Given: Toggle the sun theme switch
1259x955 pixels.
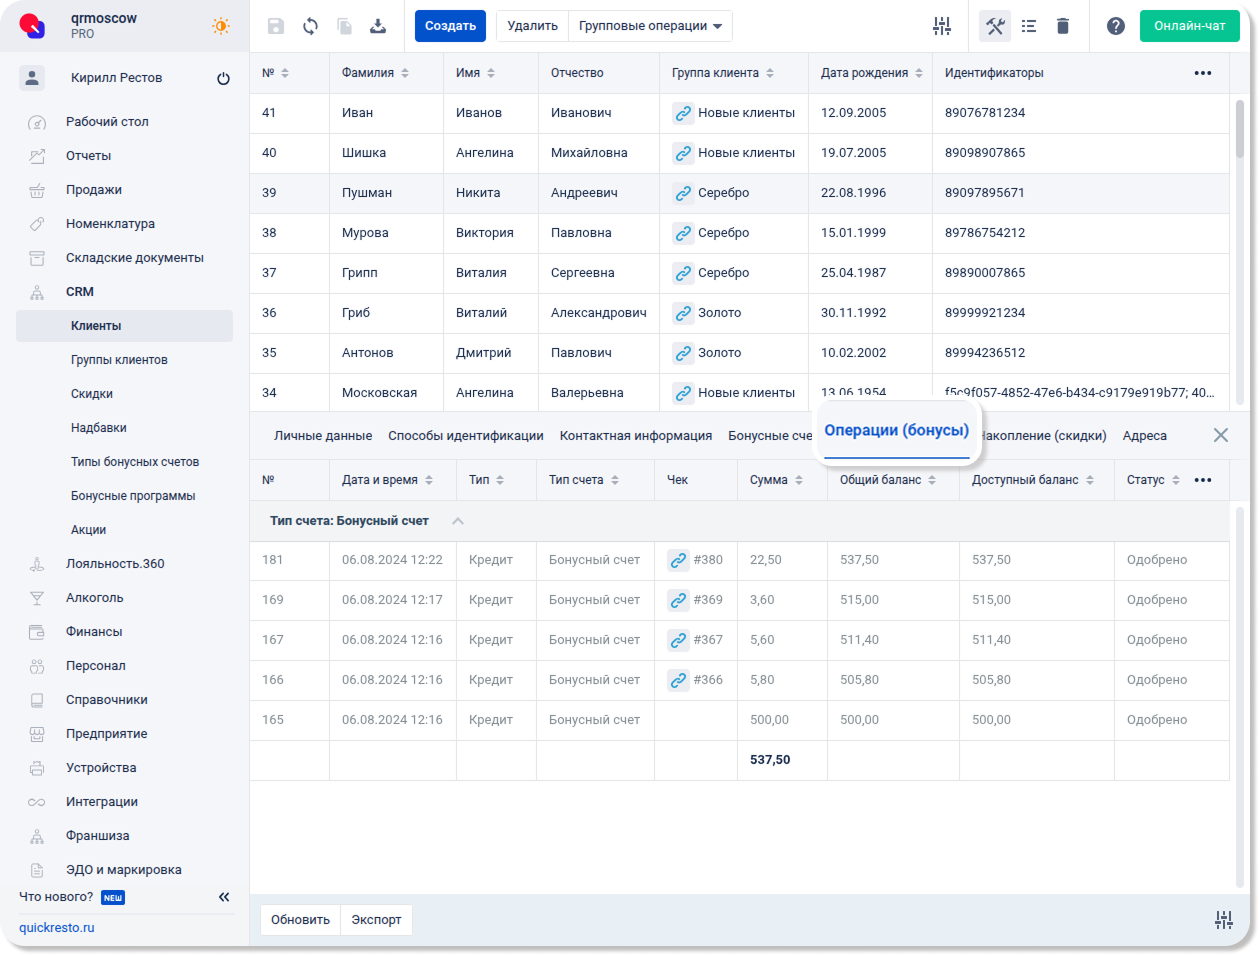Looking at the screenshot, I should coord(221,26).
